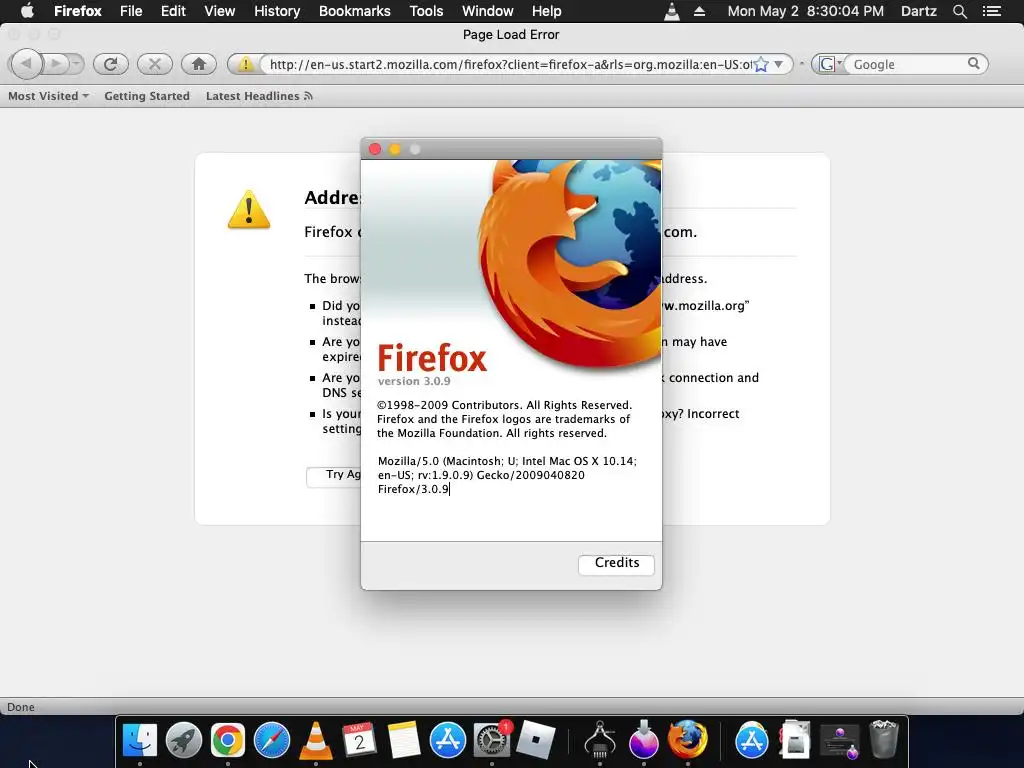Click into the Google search box
The image size is (1024, 768).
point(906,64)
